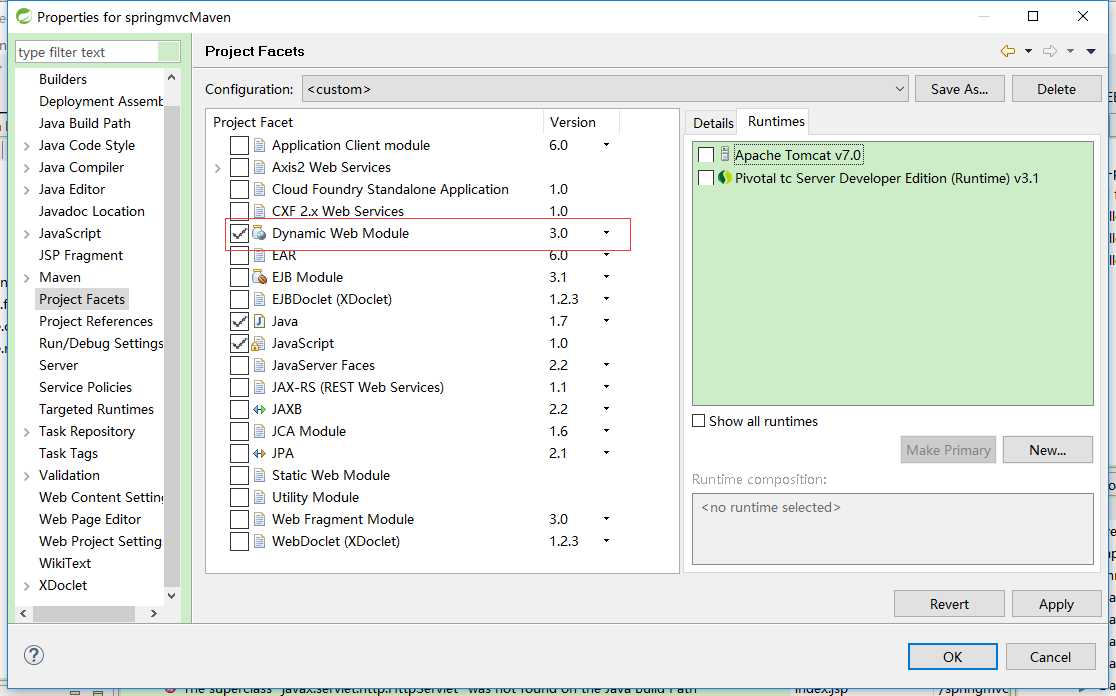Enable the Pivotal tc Server runtime checkbox
Image resolution: width=1116 pixels, height=696 pixels.
pyautogui.click(x=706, y=178)
